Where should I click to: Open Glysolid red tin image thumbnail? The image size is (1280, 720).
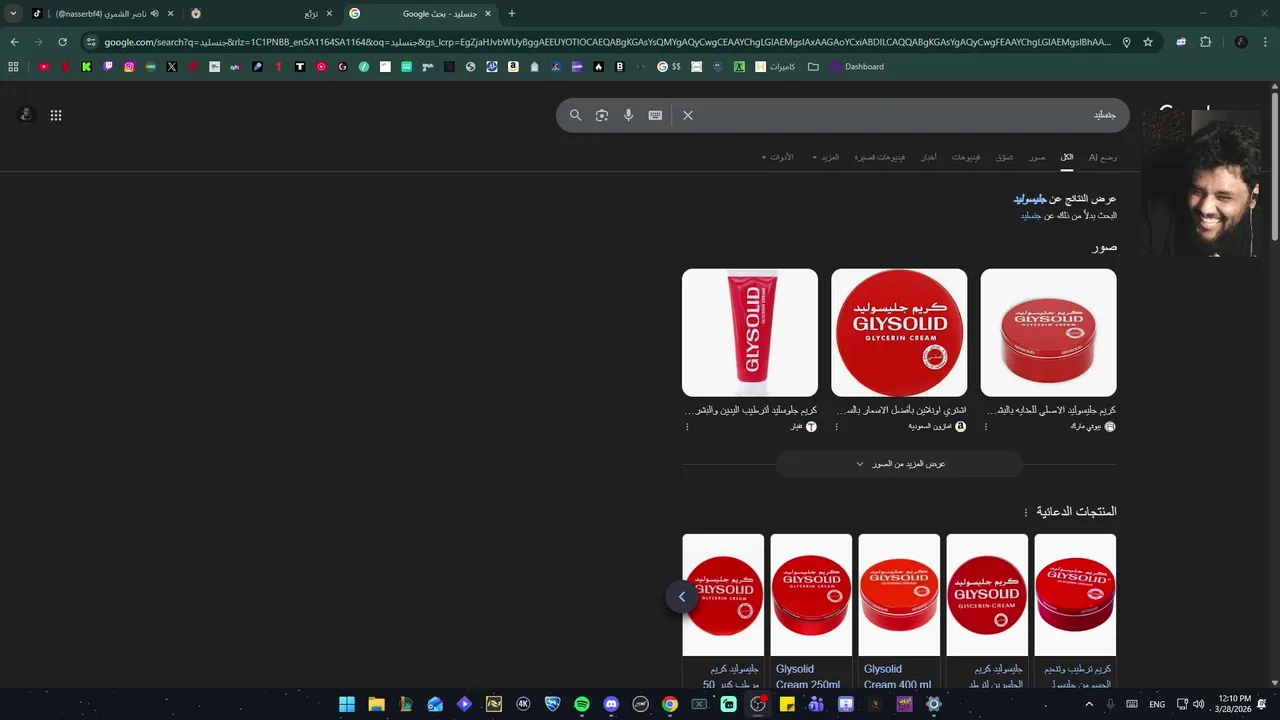(1048, 332)
